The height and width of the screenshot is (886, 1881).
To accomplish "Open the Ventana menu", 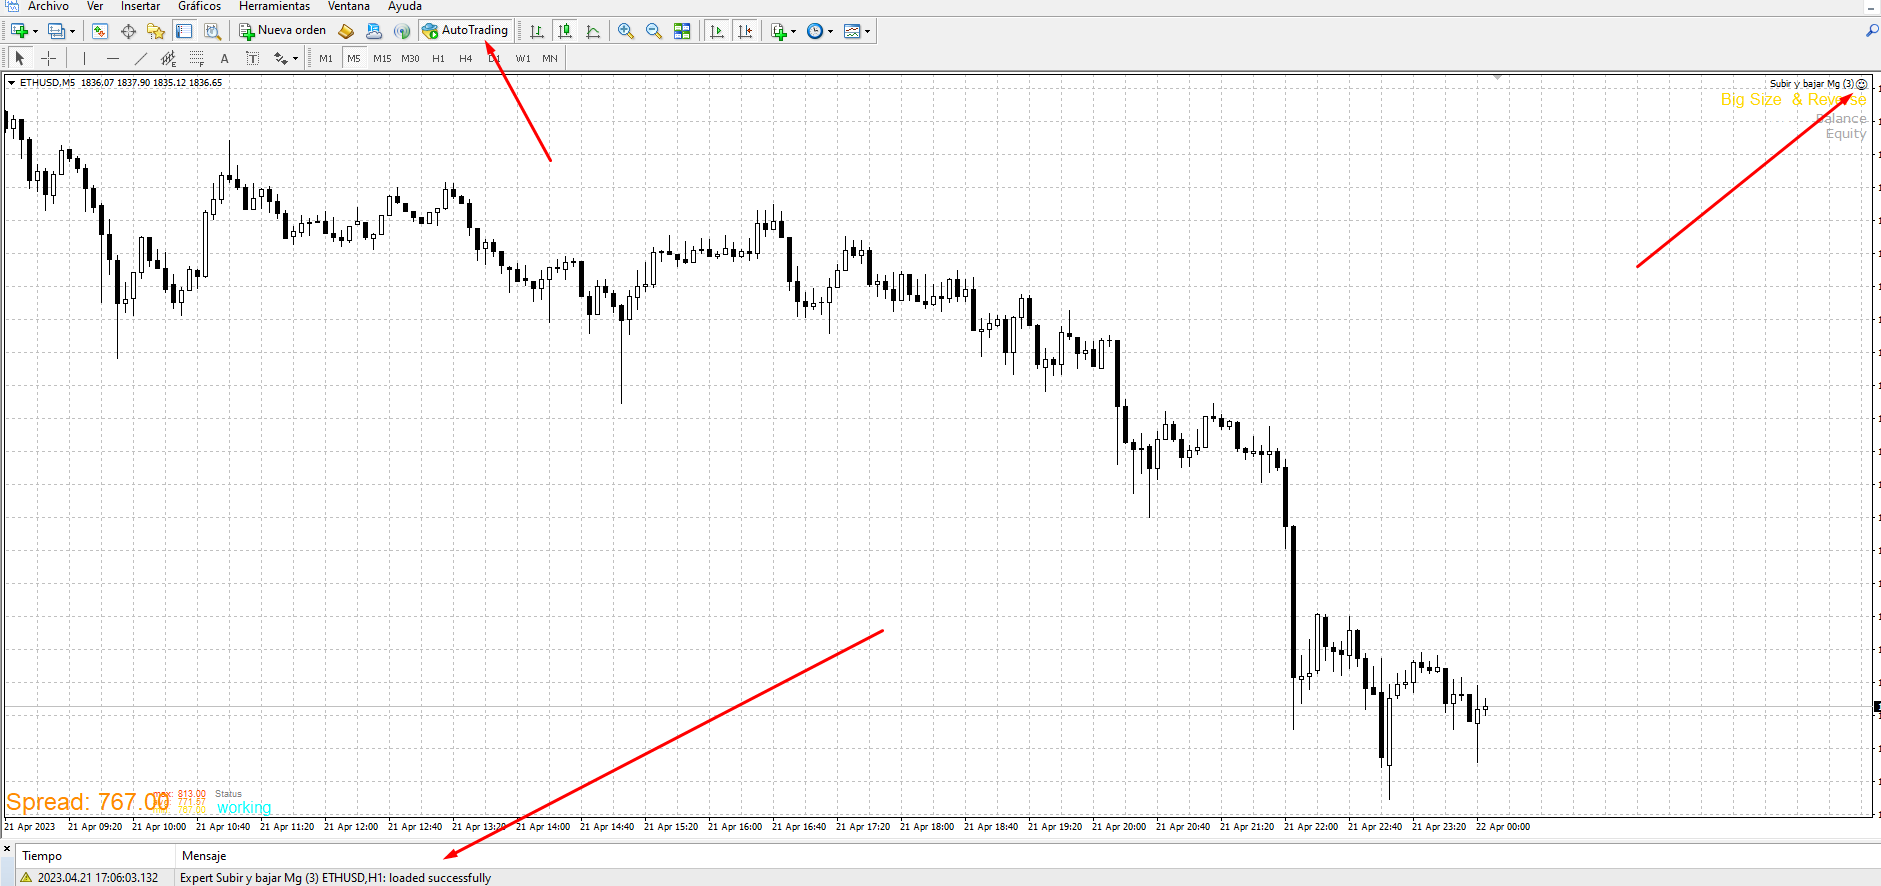I will (x=349, y=6).
